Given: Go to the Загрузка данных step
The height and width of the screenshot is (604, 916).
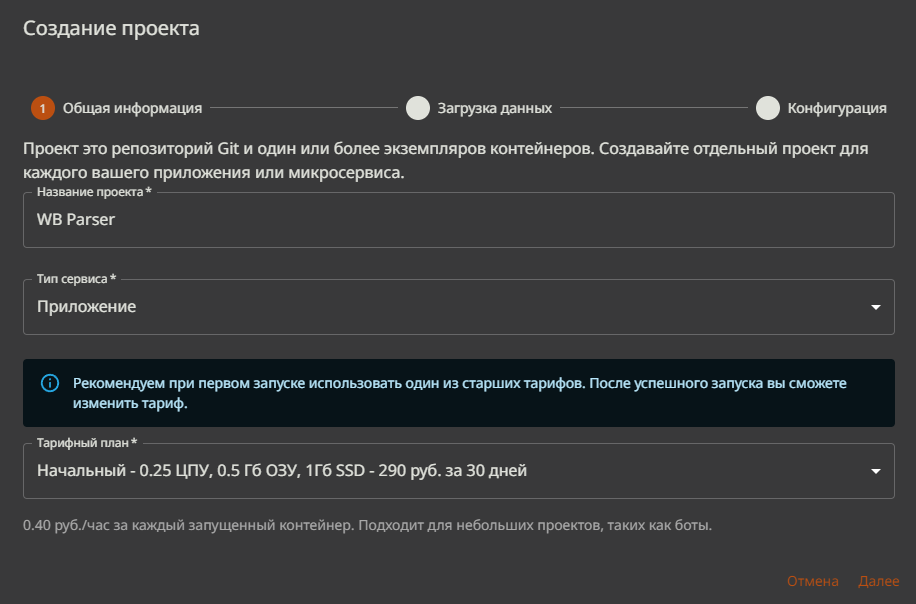Looking at the screenshot, I should tap(493, 108).
